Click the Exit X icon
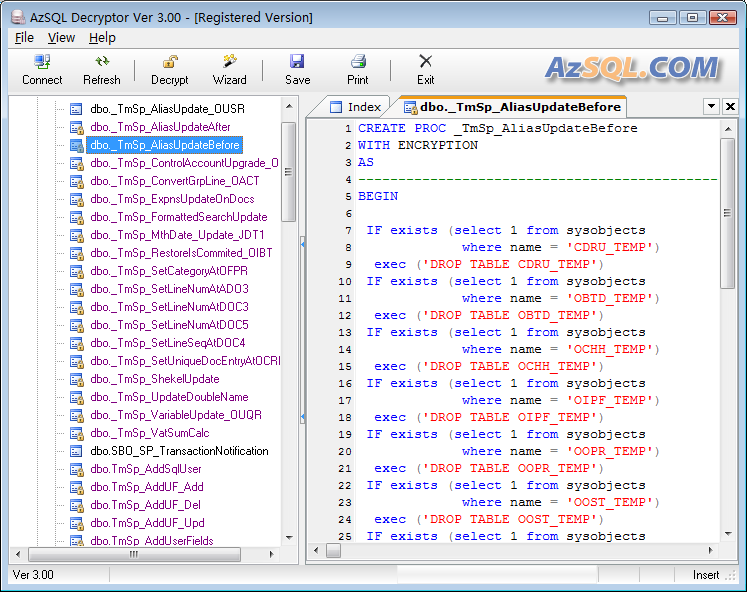 [425, 61]
